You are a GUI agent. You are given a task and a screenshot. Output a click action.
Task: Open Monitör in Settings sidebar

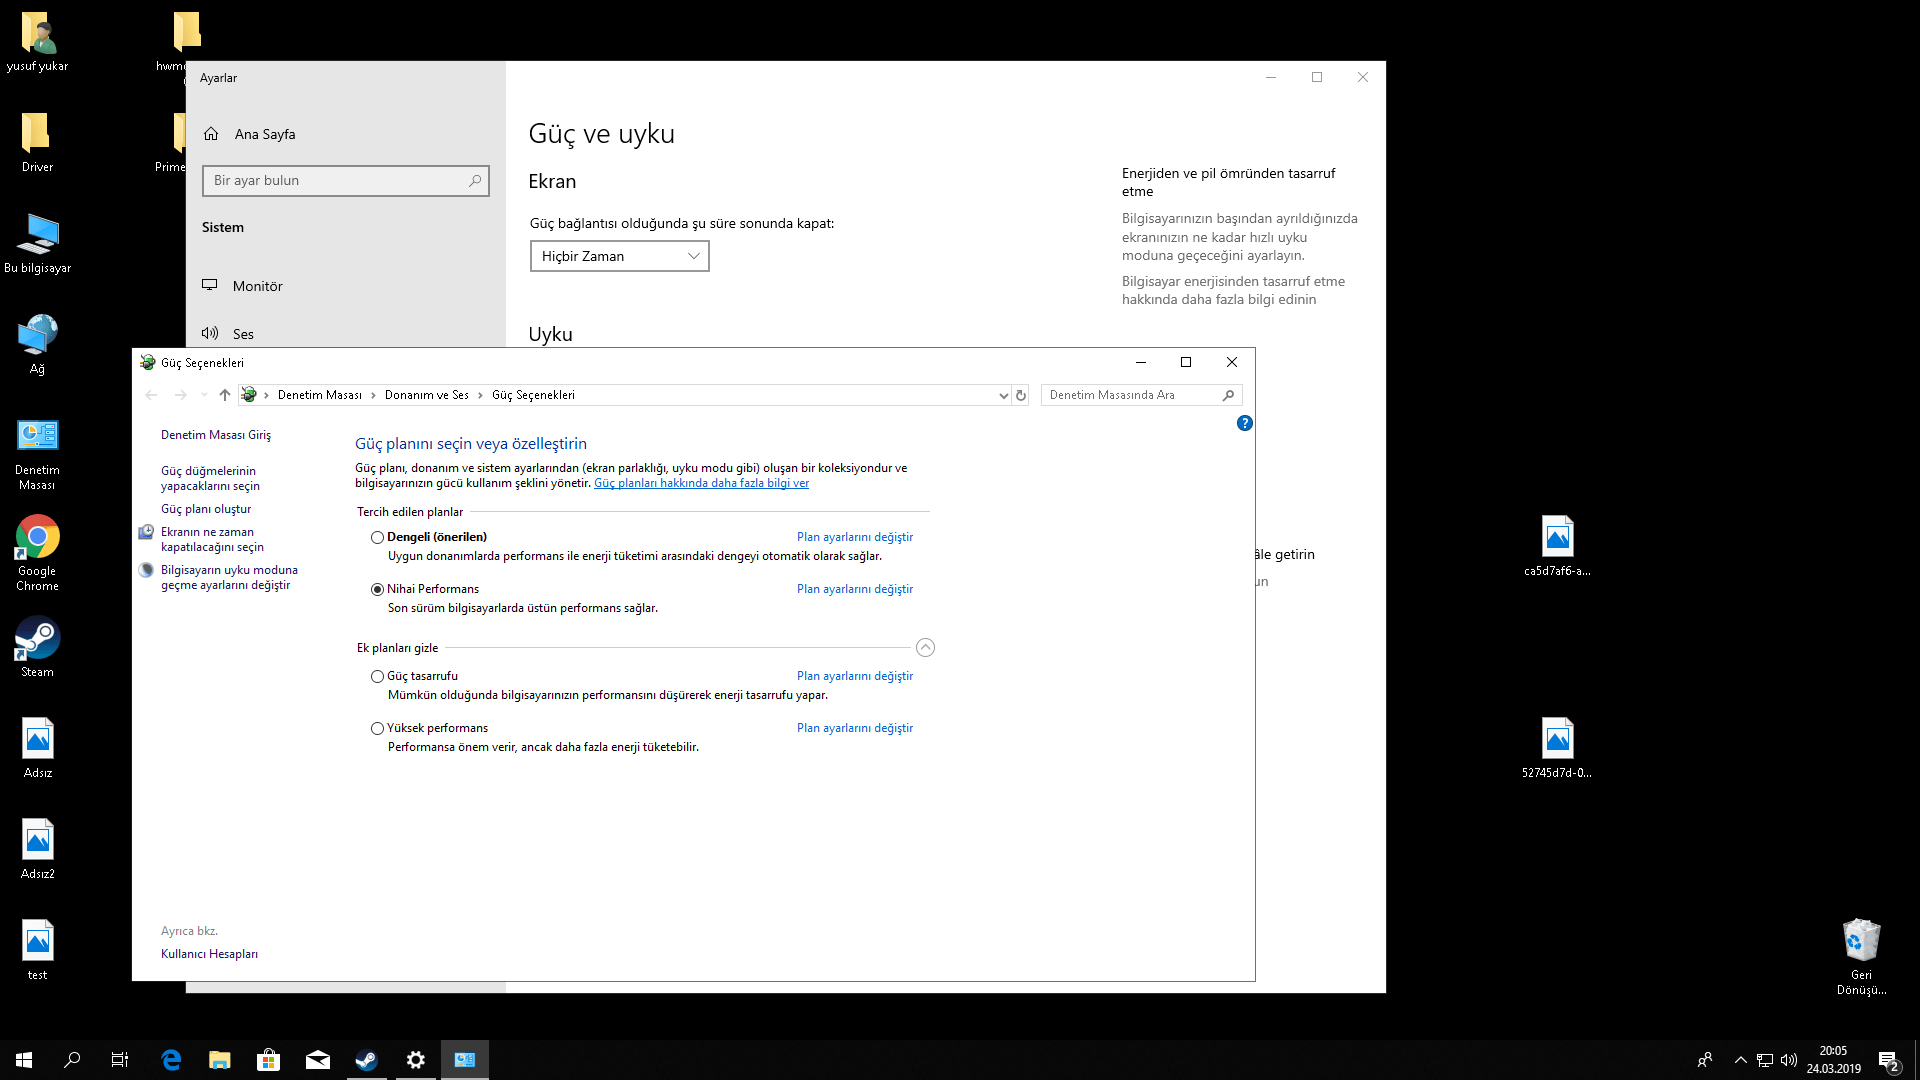point(257,286)
